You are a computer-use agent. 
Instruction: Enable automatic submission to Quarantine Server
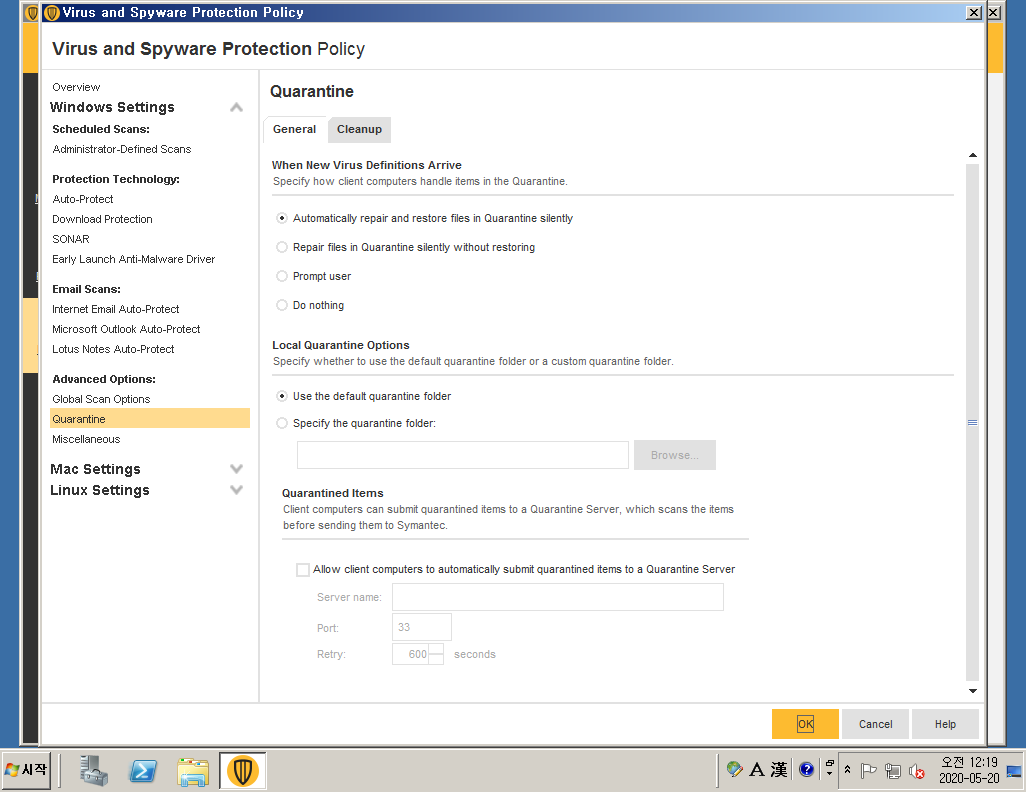click(303, 569)
